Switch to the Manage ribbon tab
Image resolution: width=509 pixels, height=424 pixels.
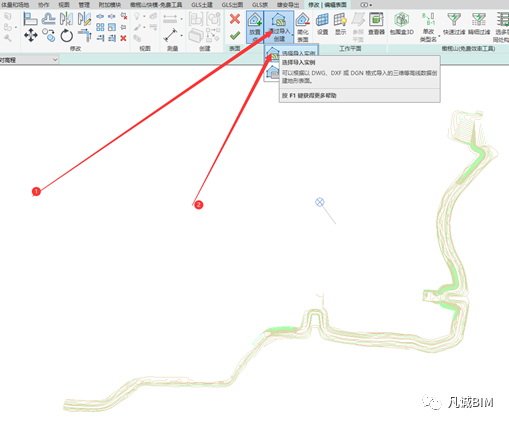tap(84, 5)
